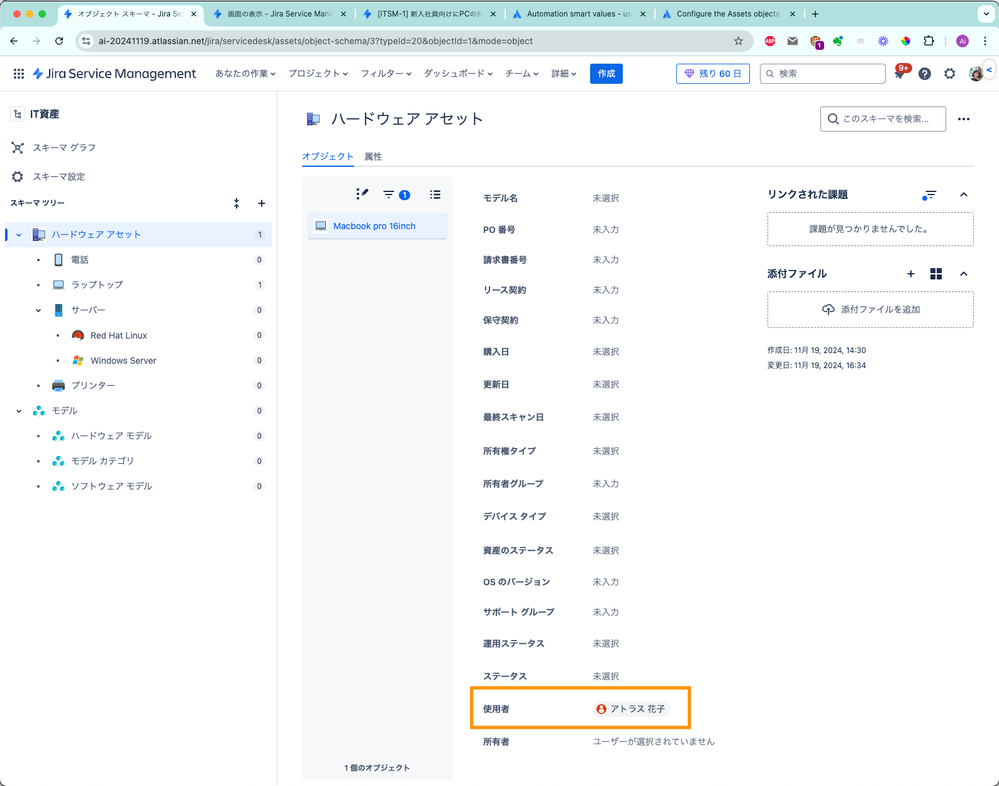Image resolution: width=999 pixels, height=786 pixels.
Task: Open the Atlassian app switcher grid icon
Action: [x=18, y=73]
